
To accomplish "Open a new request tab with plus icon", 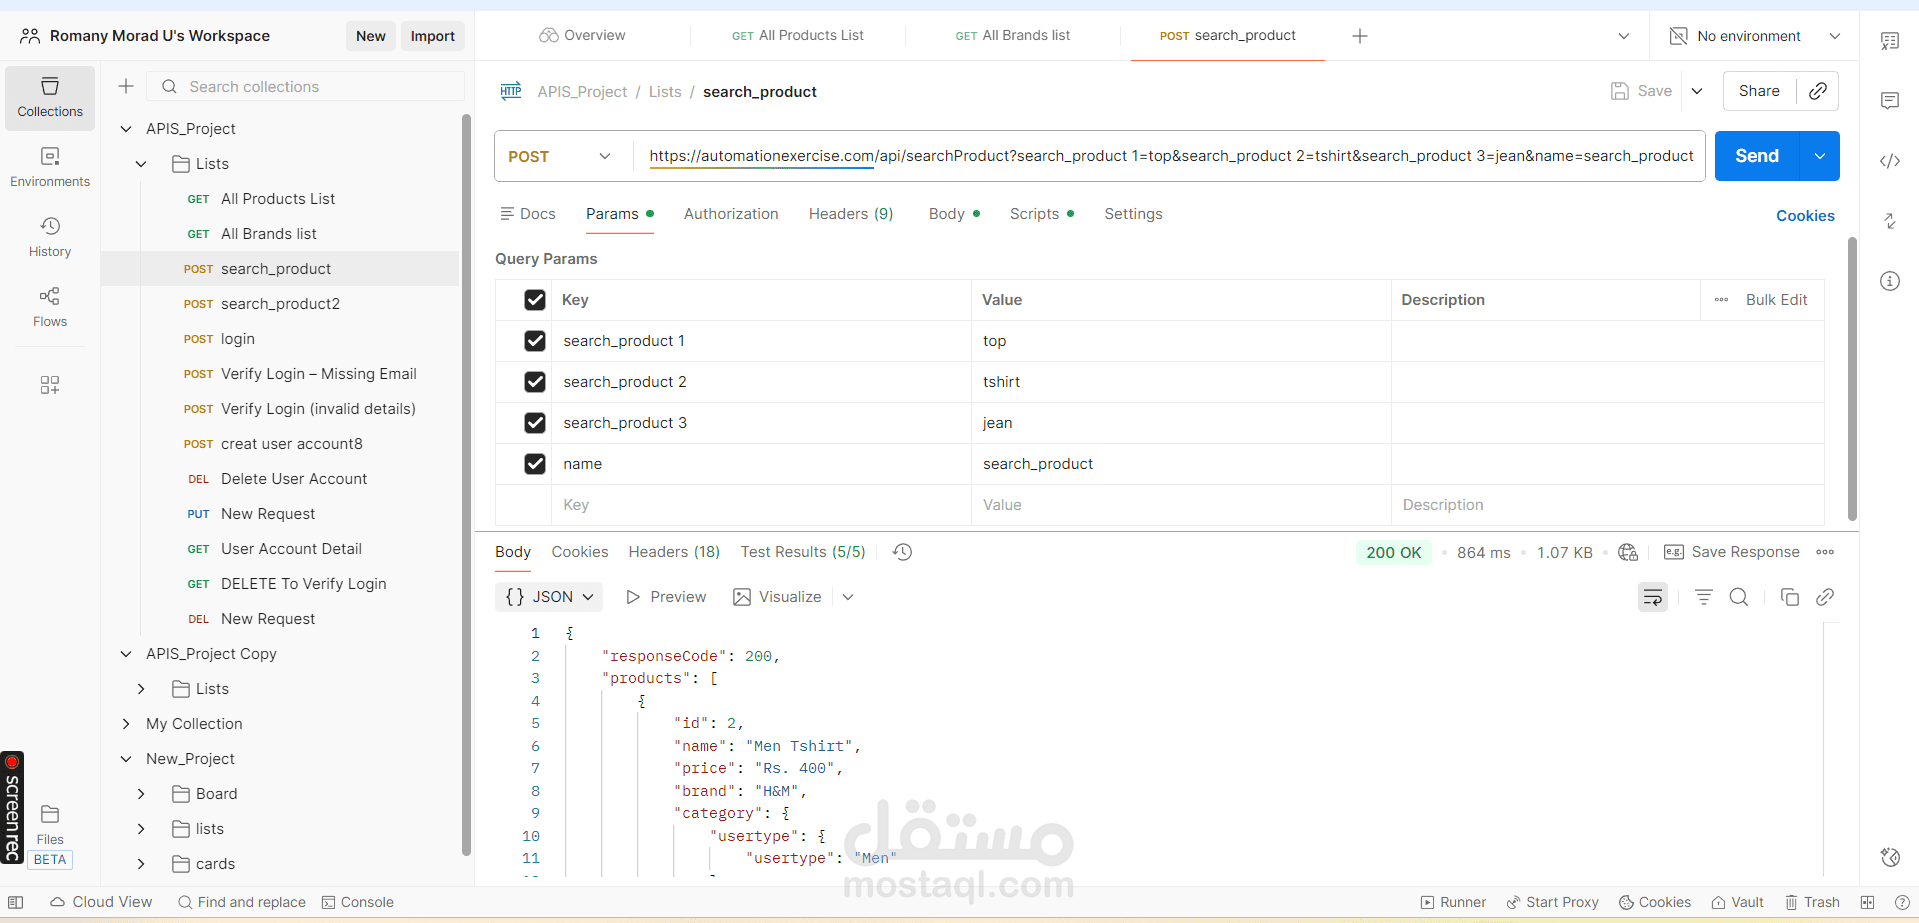I will (1360, 36).
